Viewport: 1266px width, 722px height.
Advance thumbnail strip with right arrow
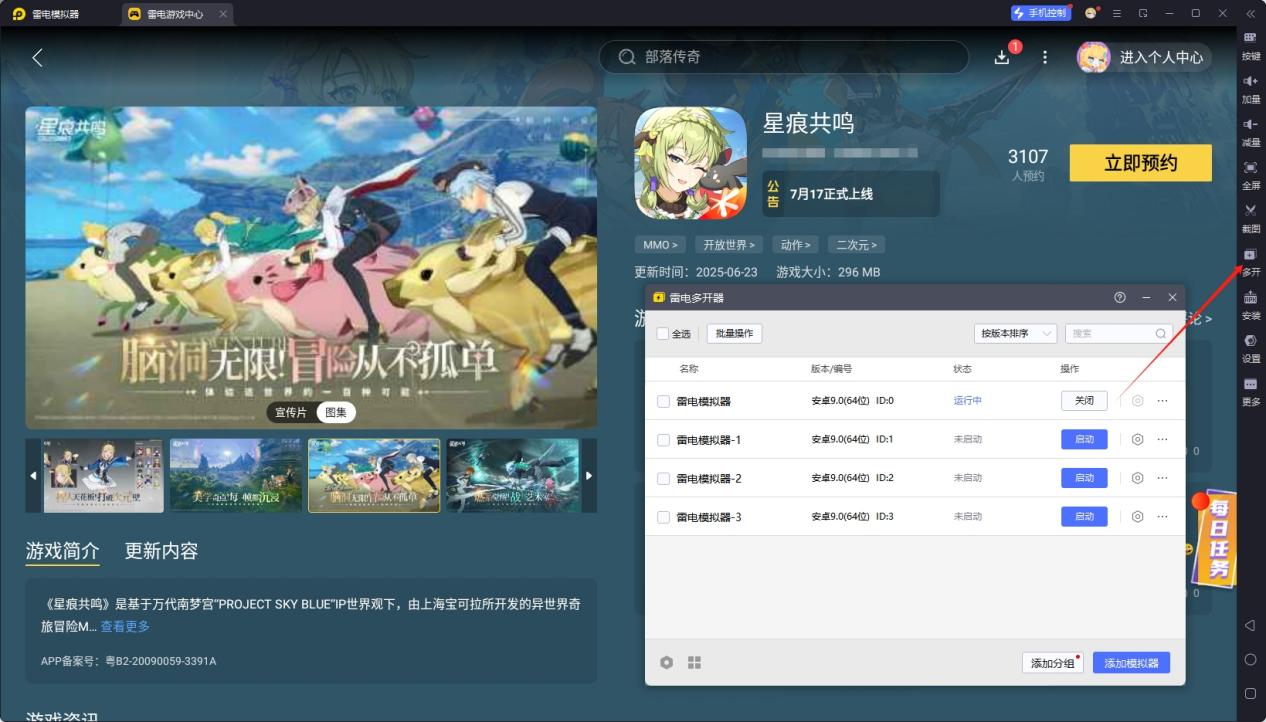[x=589, y=476]
